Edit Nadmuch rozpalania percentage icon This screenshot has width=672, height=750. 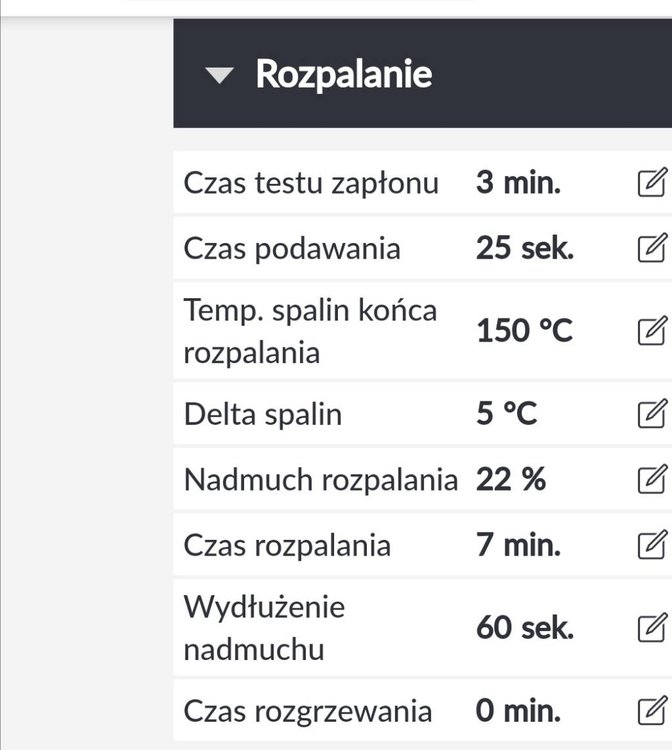[x=651, y=479]
